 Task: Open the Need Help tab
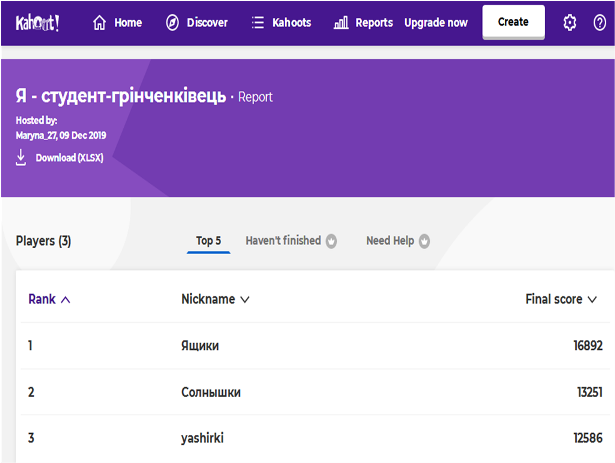(397, 241)
